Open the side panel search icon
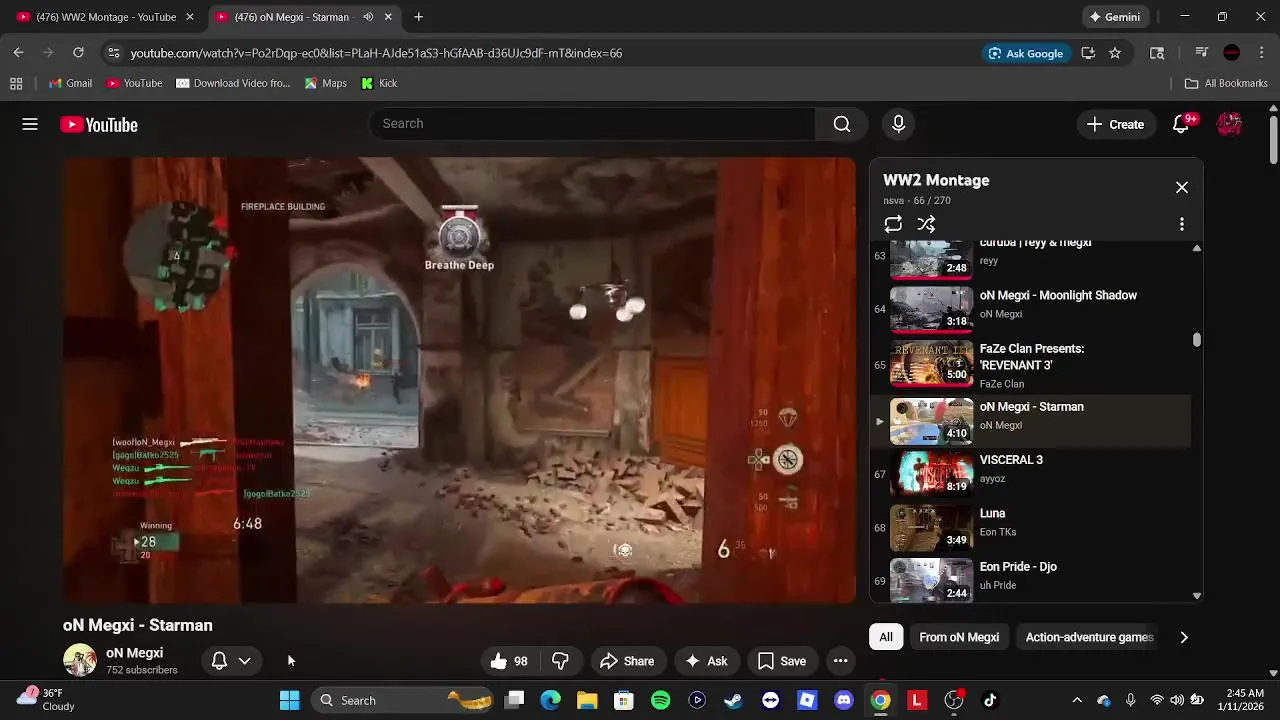1280x720 pixels. [1157, 53]
